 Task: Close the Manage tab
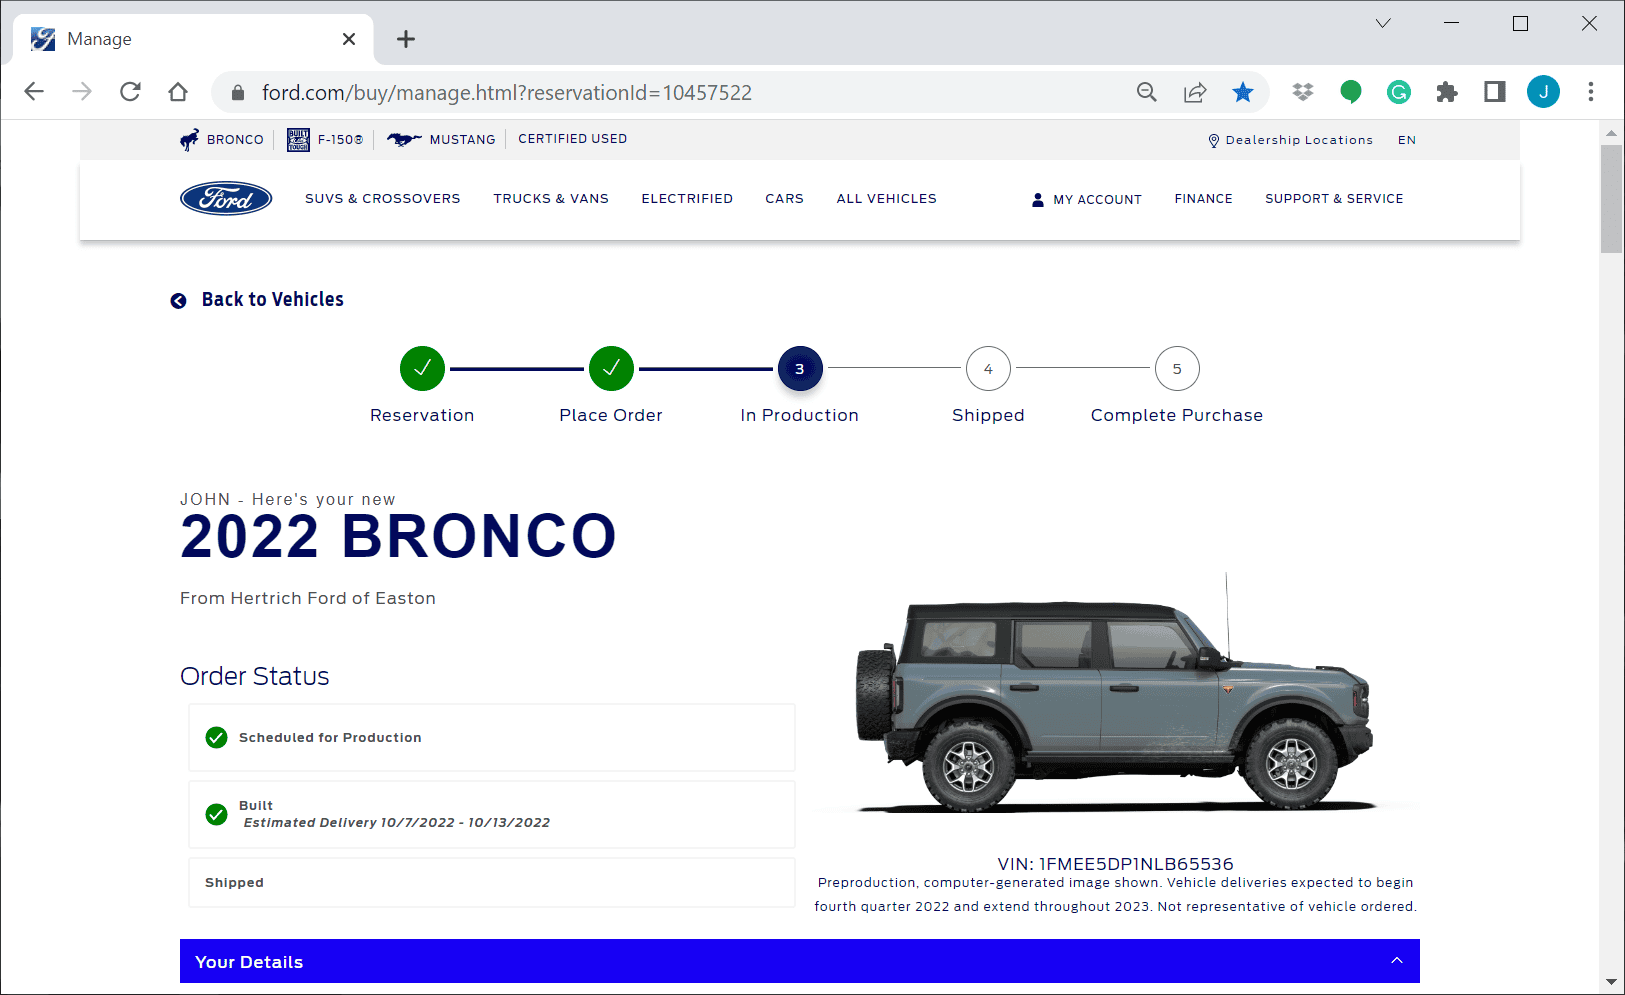click(x=349, y=39)
